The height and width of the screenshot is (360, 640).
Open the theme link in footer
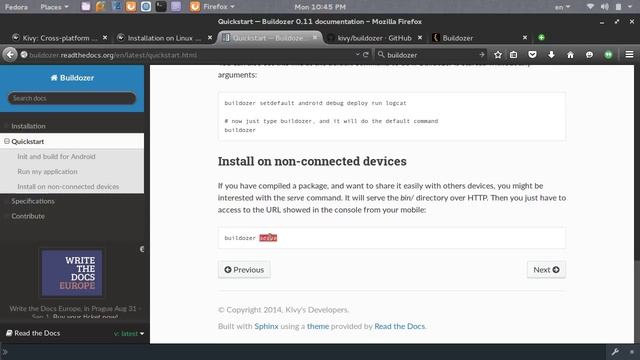(318, 326)
